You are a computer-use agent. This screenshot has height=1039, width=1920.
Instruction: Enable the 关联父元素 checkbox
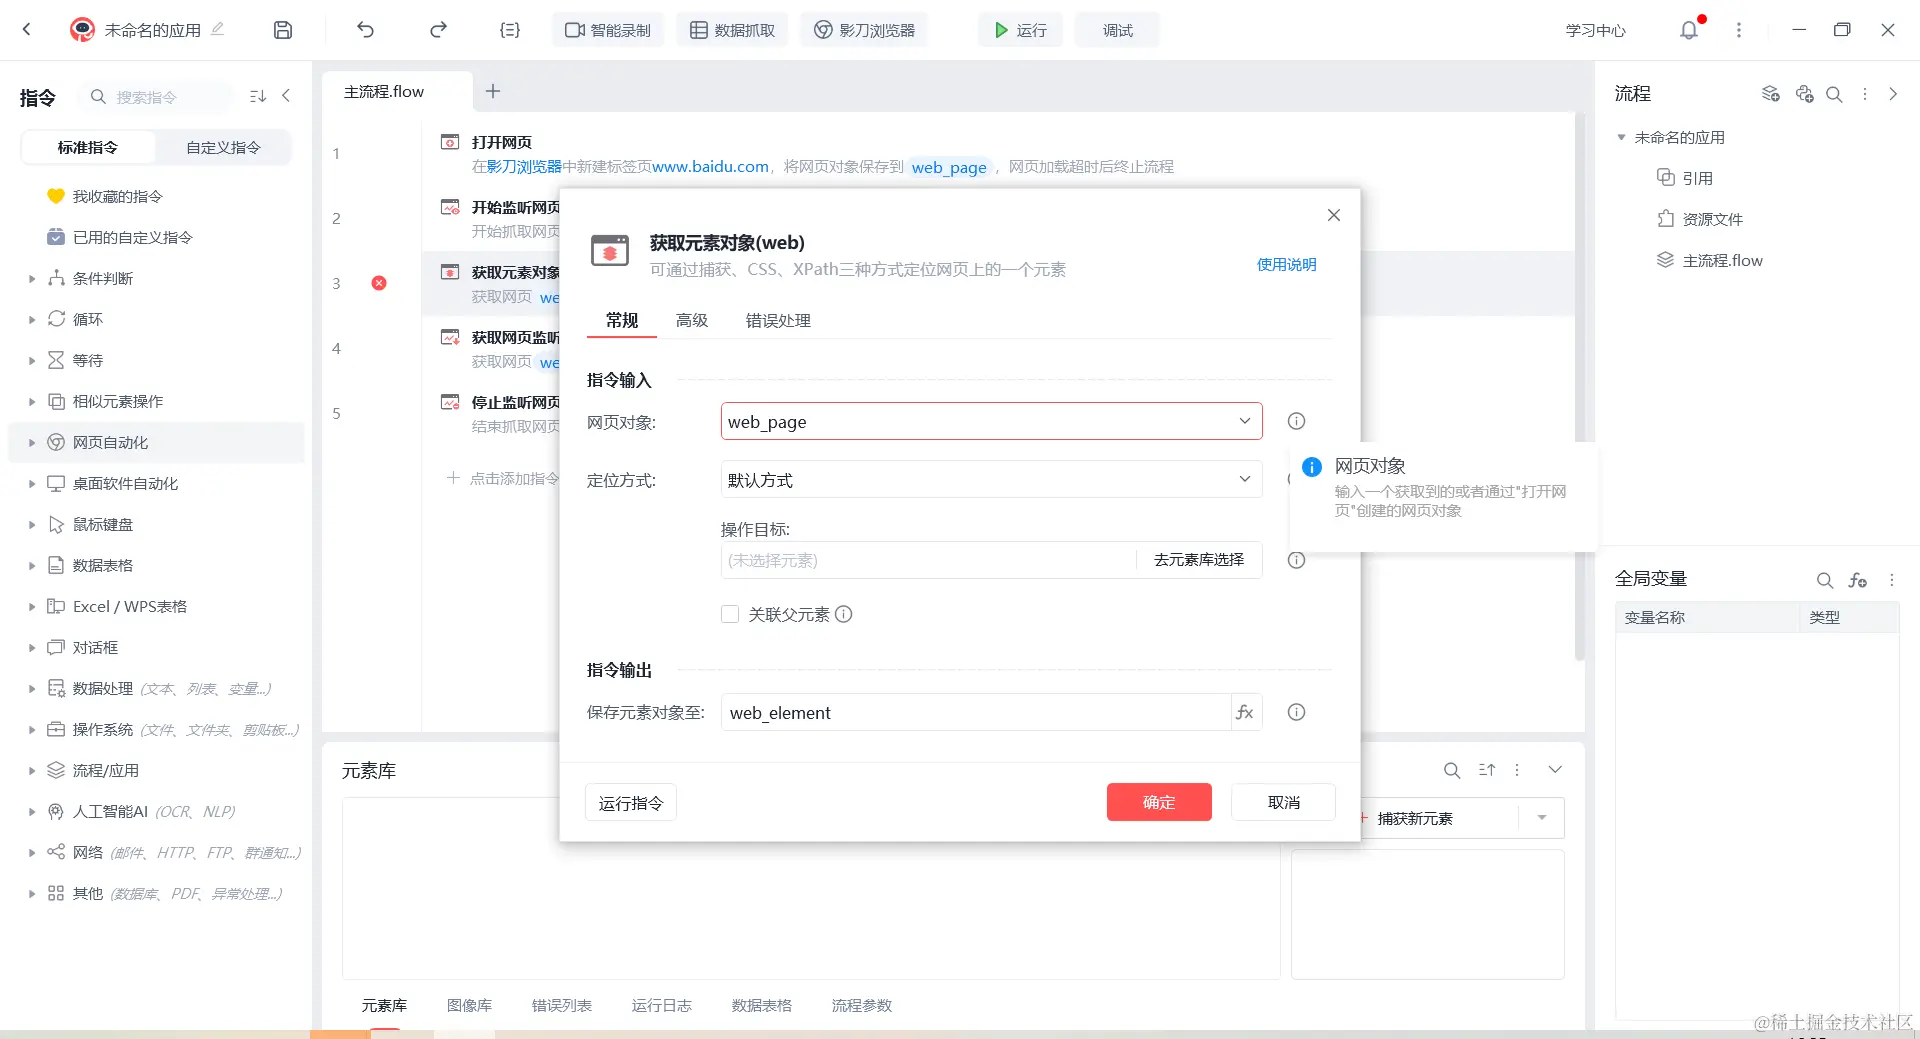(x=730, y=614)
